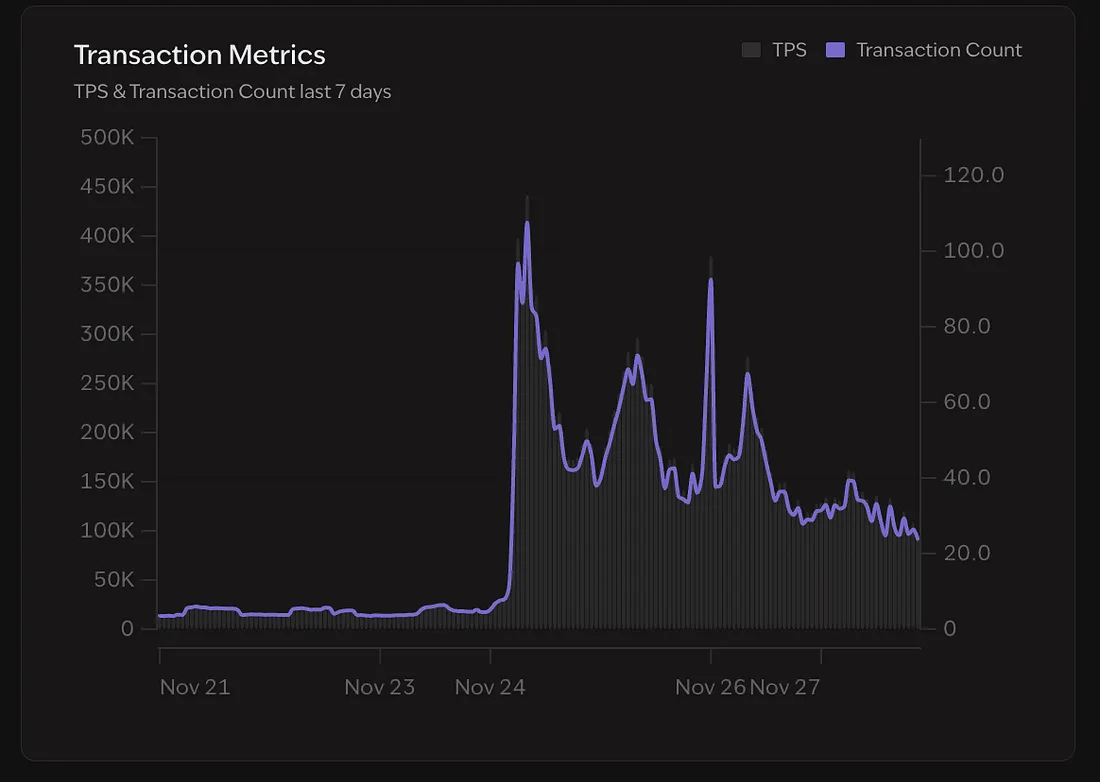1100x782 pixels.
Task: Click the subtitle TPS & Transaction Count last 7 days
Action: (232, 92)
